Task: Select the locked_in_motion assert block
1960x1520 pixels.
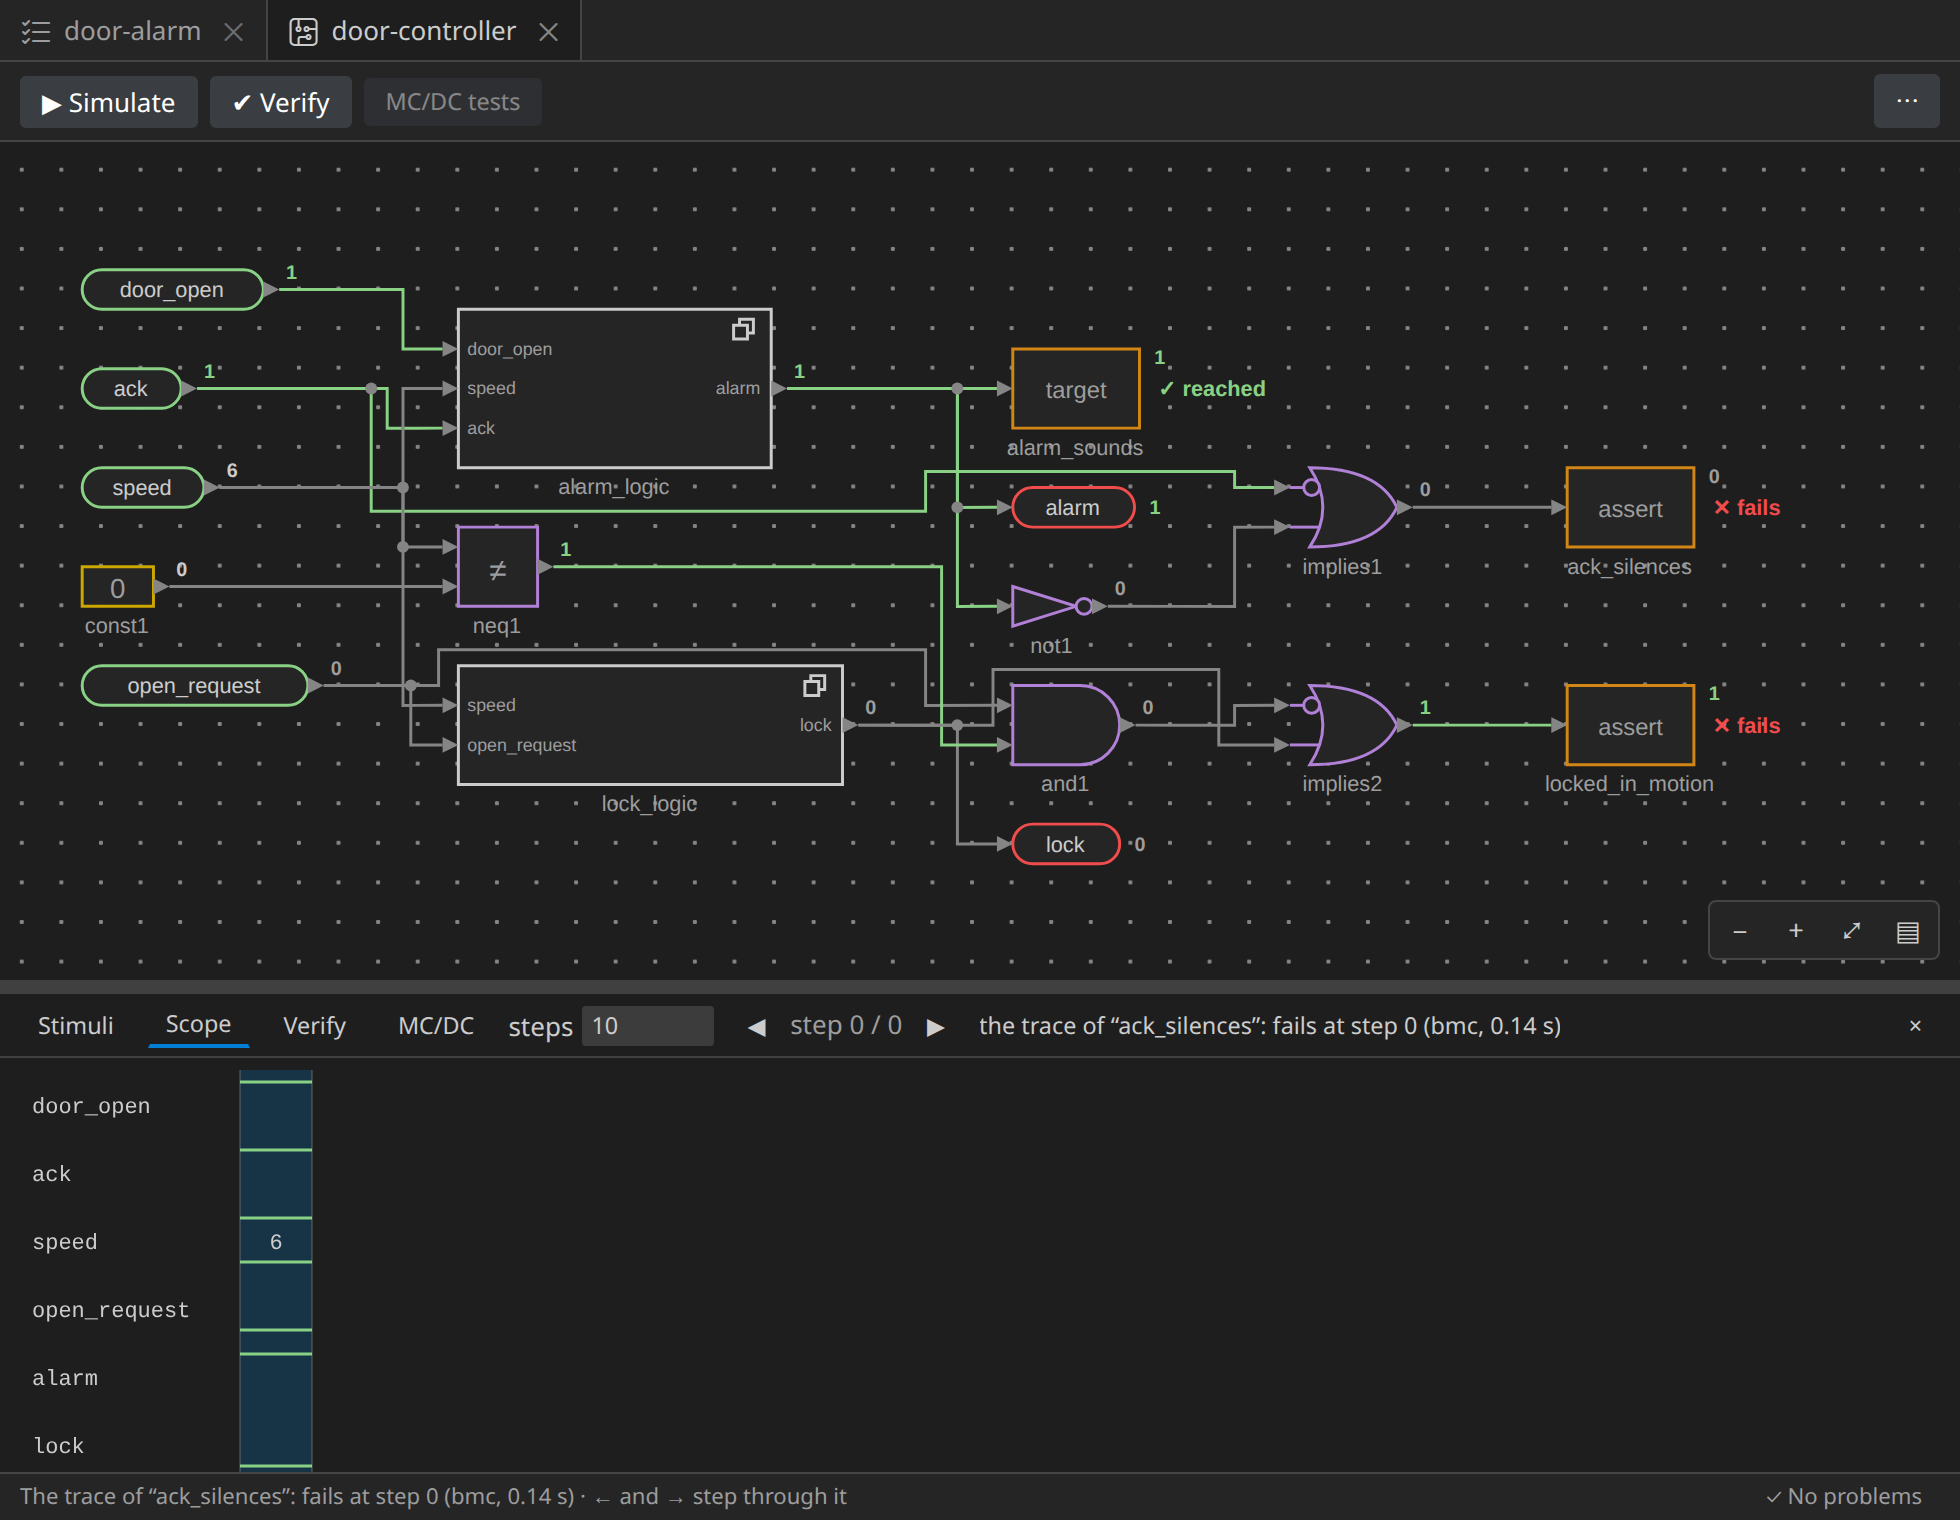Action: coord(1630,725)
